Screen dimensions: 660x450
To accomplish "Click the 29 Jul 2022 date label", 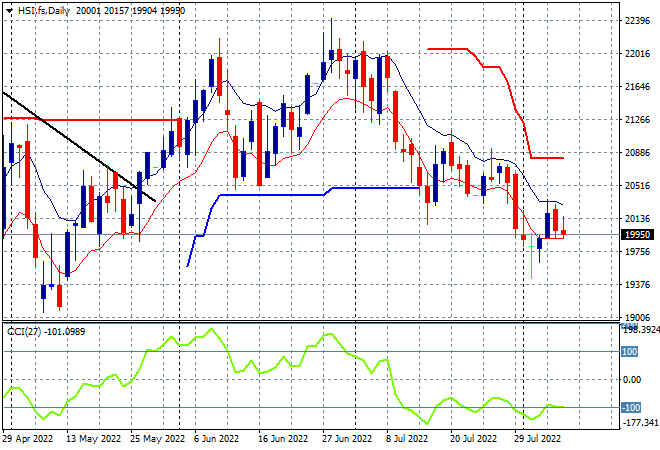I will pyautogui.click(x=538, y=439).
